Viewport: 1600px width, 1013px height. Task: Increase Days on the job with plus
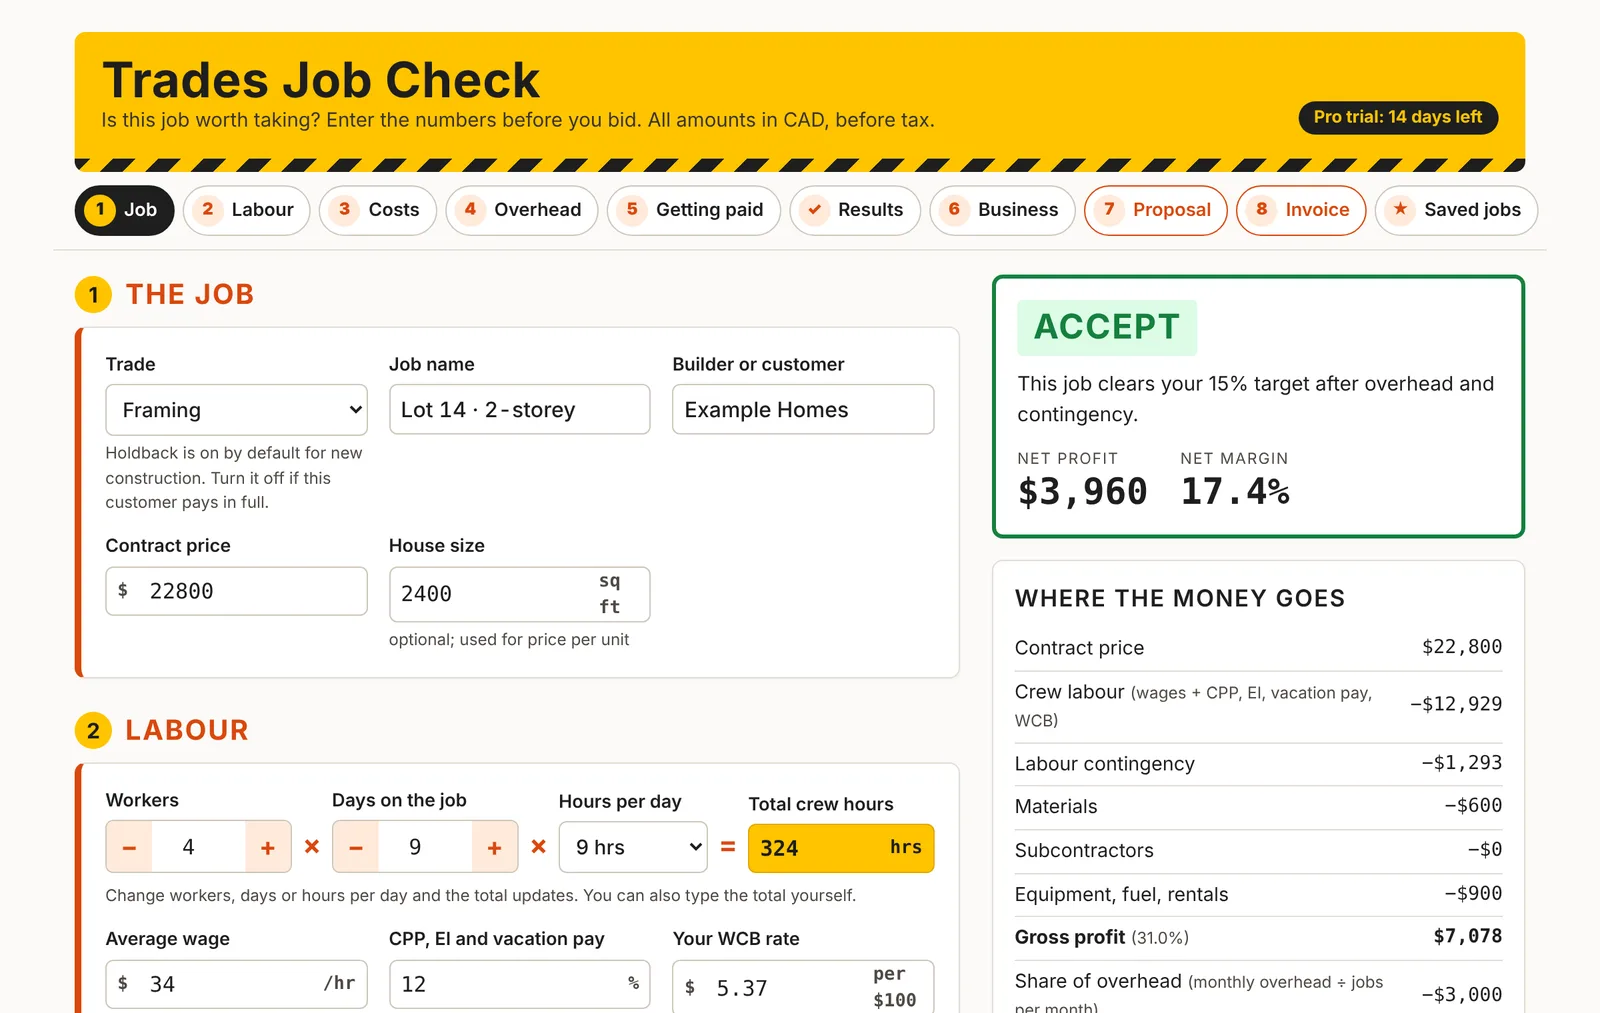pos(494,848)
